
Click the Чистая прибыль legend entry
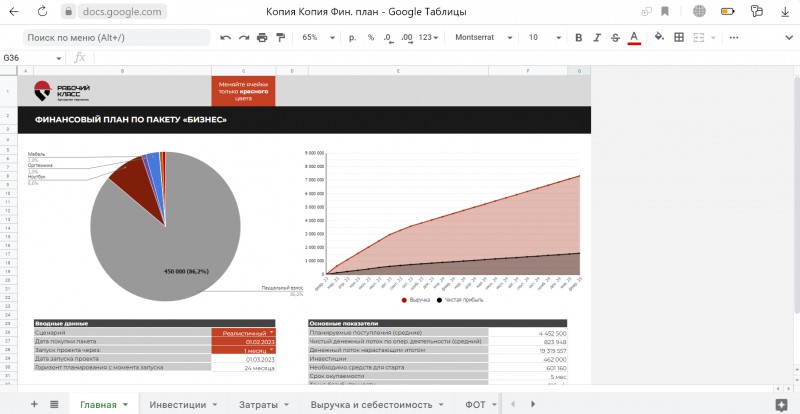click(x=459, y=300)
